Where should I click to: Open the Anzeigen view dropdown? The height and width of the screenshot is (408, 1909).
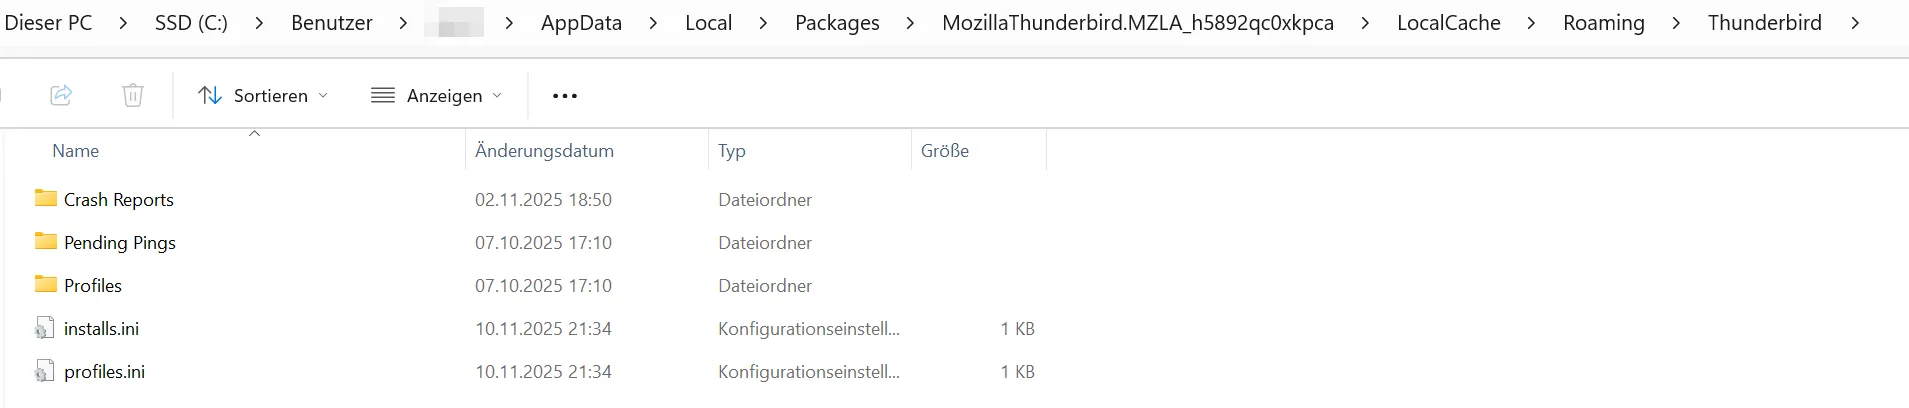436,95
